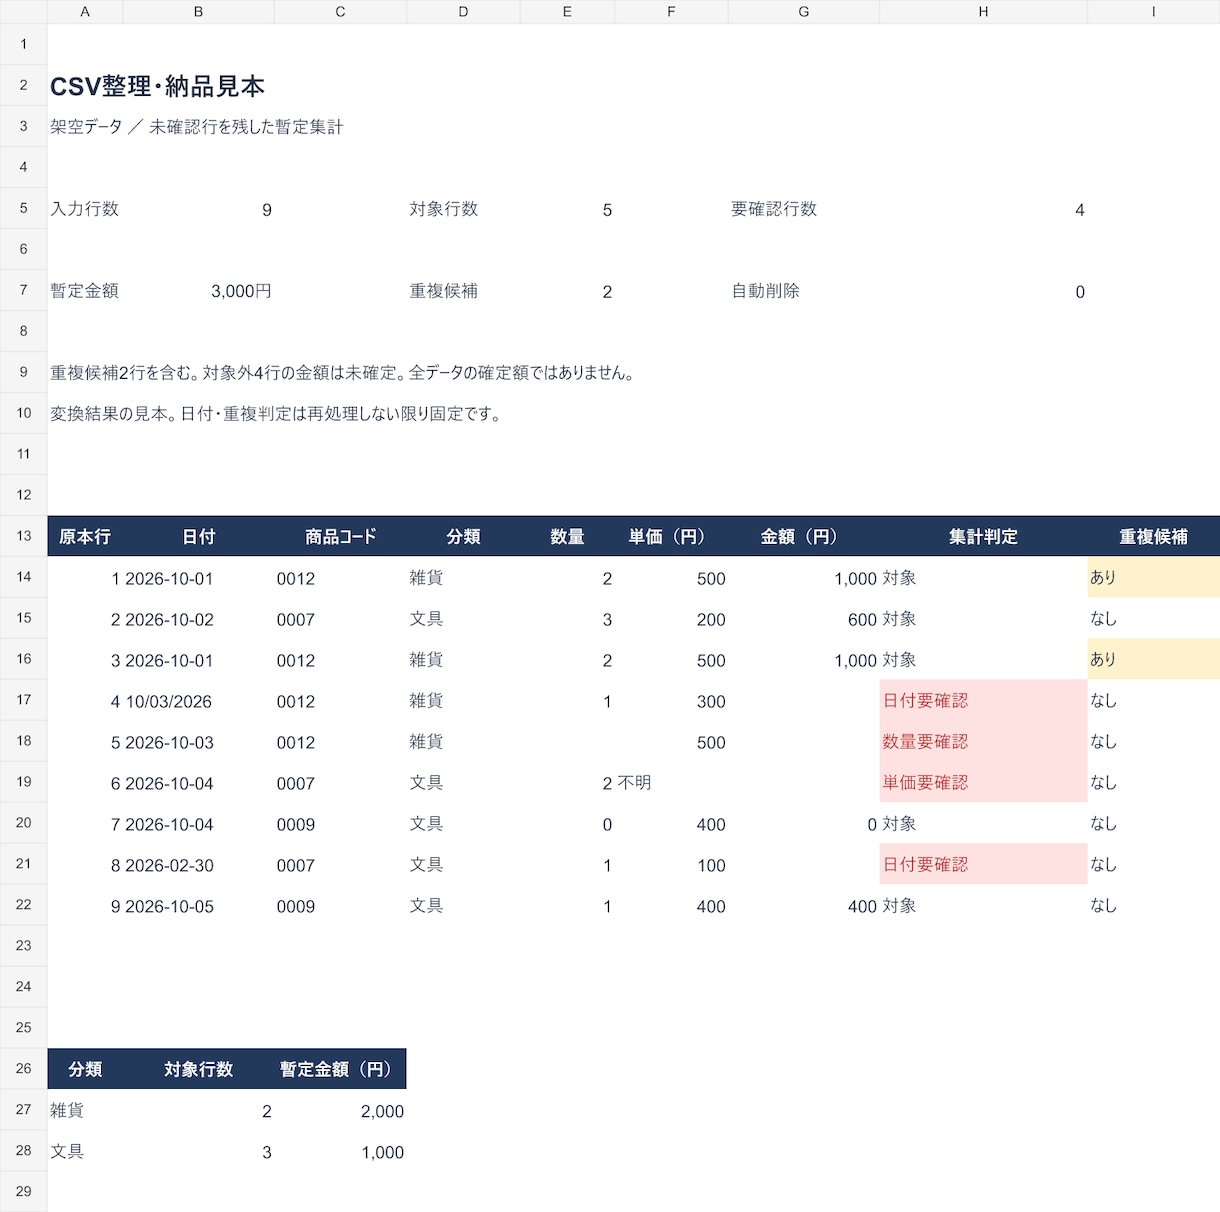The width and height of the screenshot is (1220, 1212).
Task: Click note starting 変換結果の見本
Action: 276,414
